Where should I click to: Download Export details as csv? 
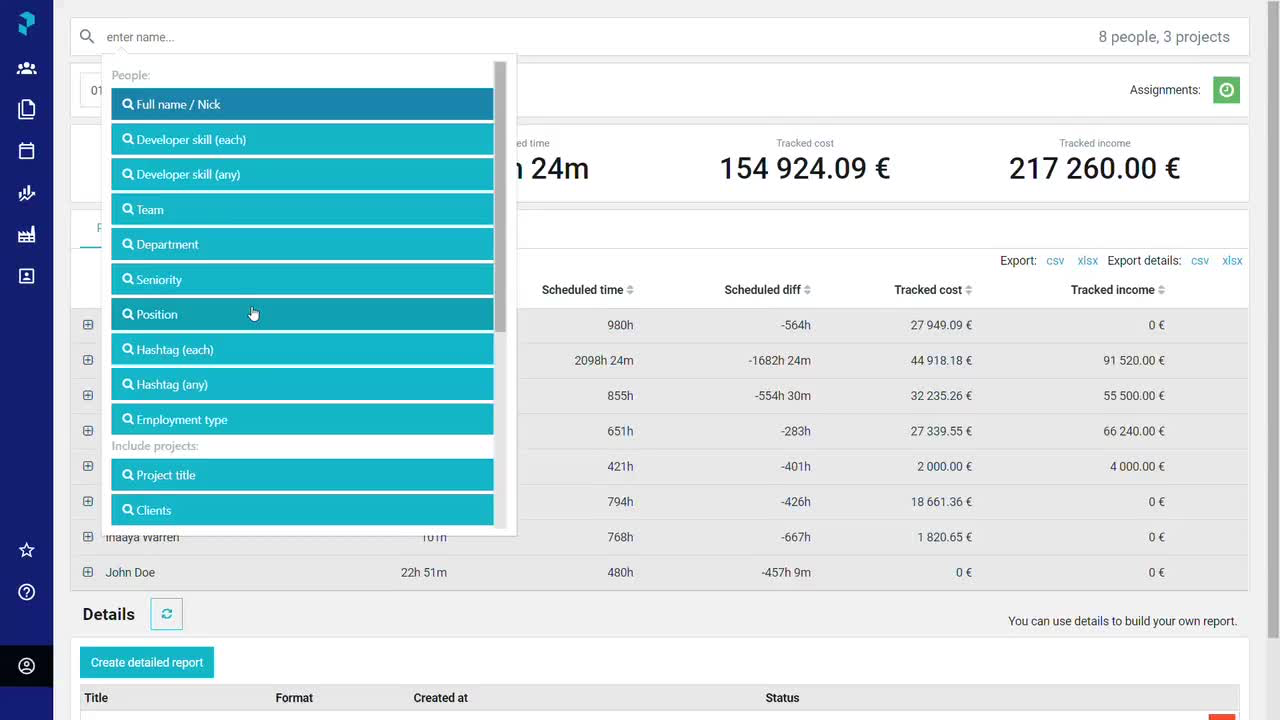pyautogui.click(x=1200, y=261)
